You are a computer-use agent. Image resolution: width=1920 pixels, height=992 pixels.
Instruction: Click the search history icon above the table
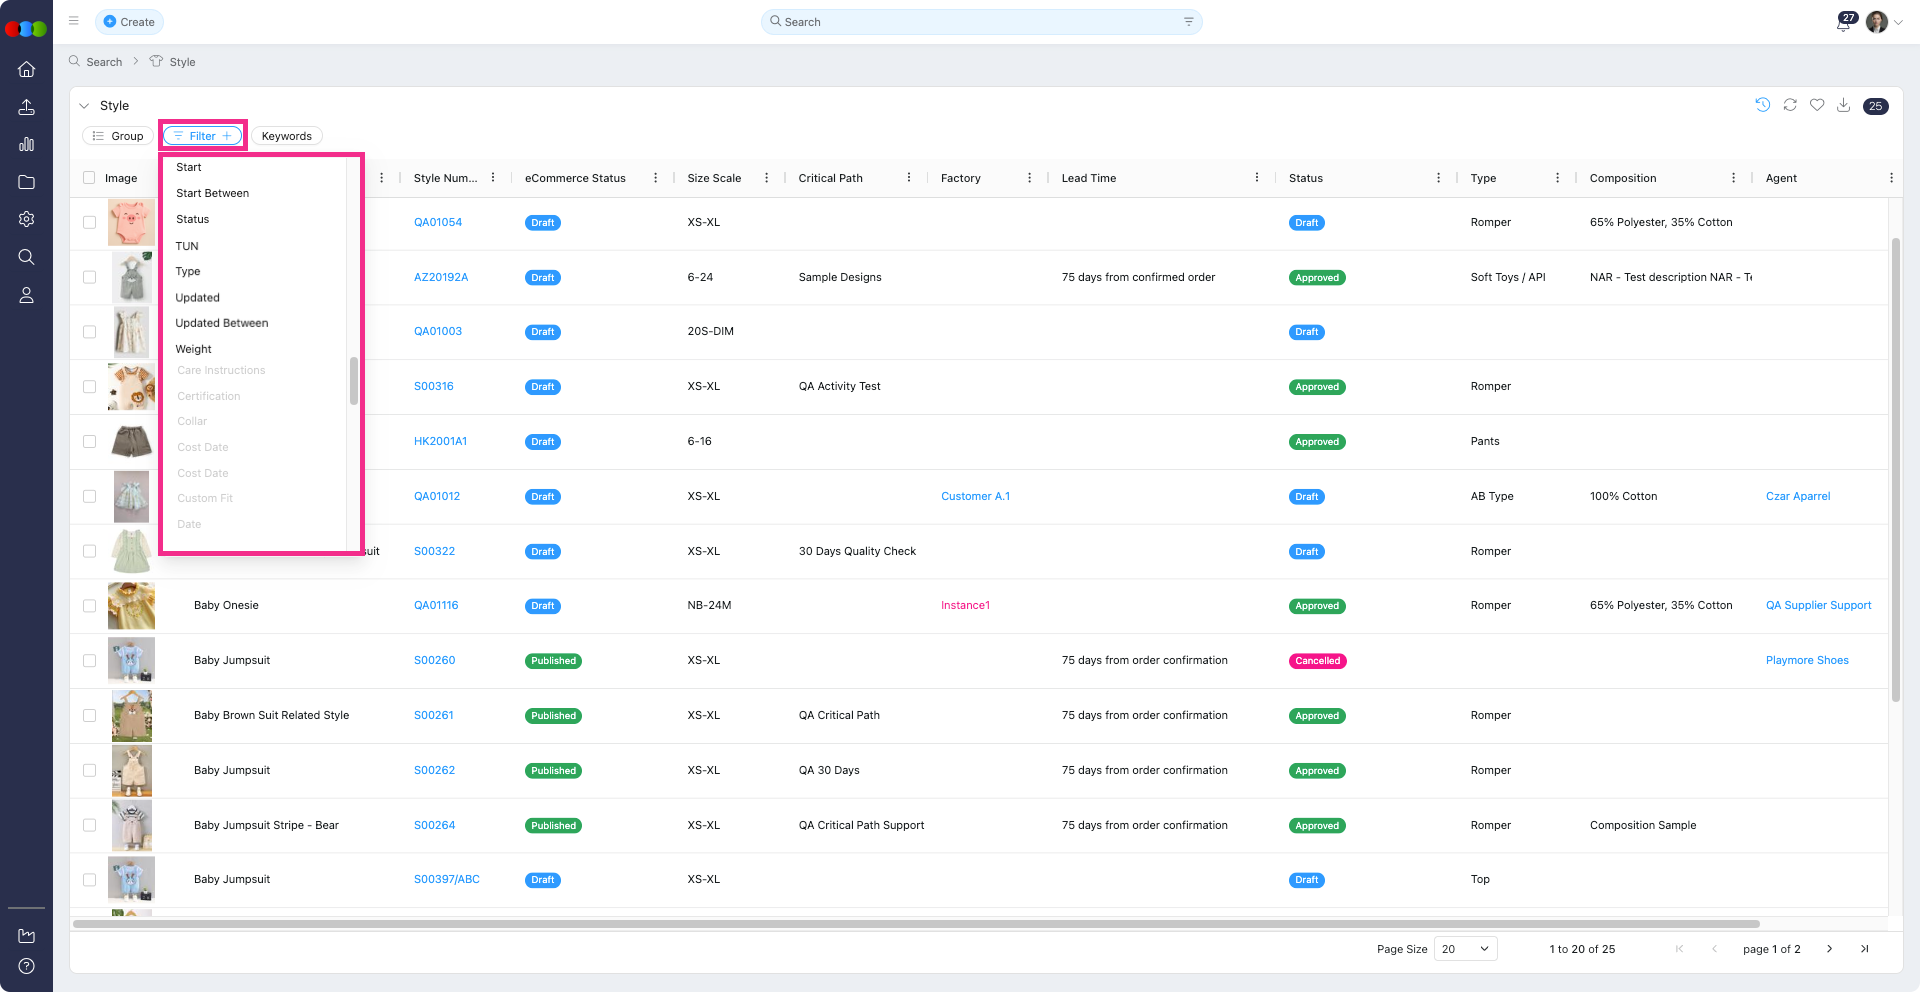point(1763,105)
